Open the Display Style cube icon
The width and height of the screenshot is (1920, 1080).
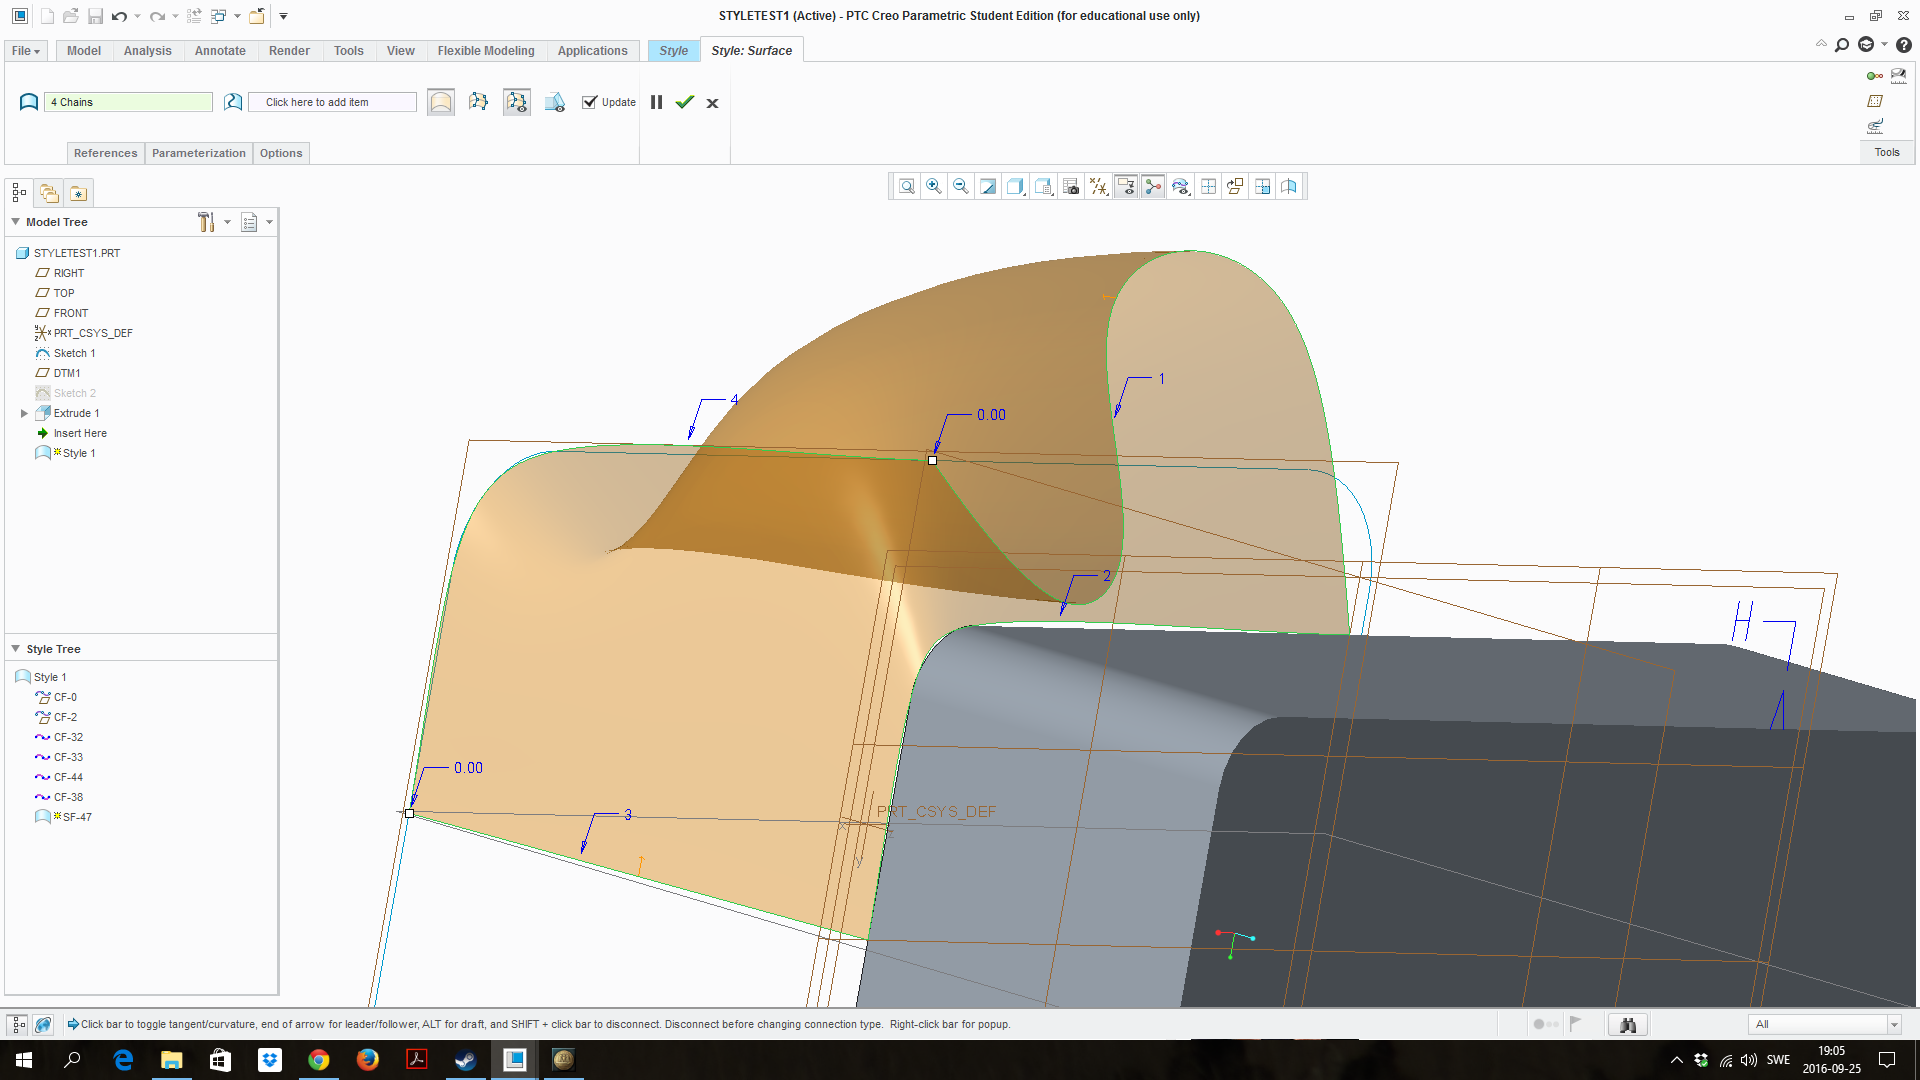[x=1016, y=187]
